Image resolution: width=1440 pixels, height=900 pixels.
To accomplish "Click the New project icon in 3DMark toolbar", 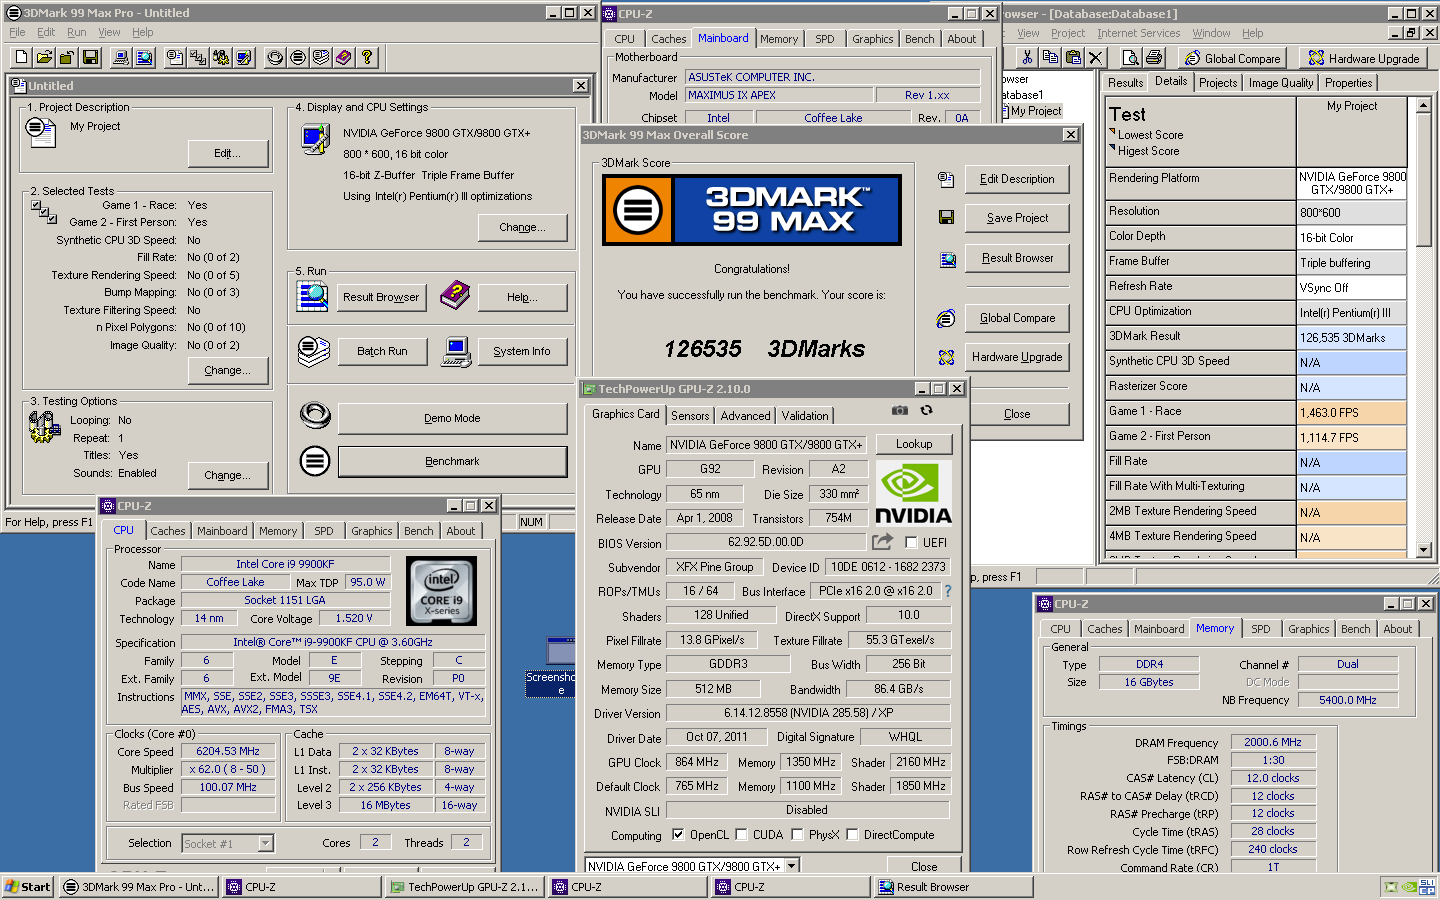I will click(x=21, y=57).
